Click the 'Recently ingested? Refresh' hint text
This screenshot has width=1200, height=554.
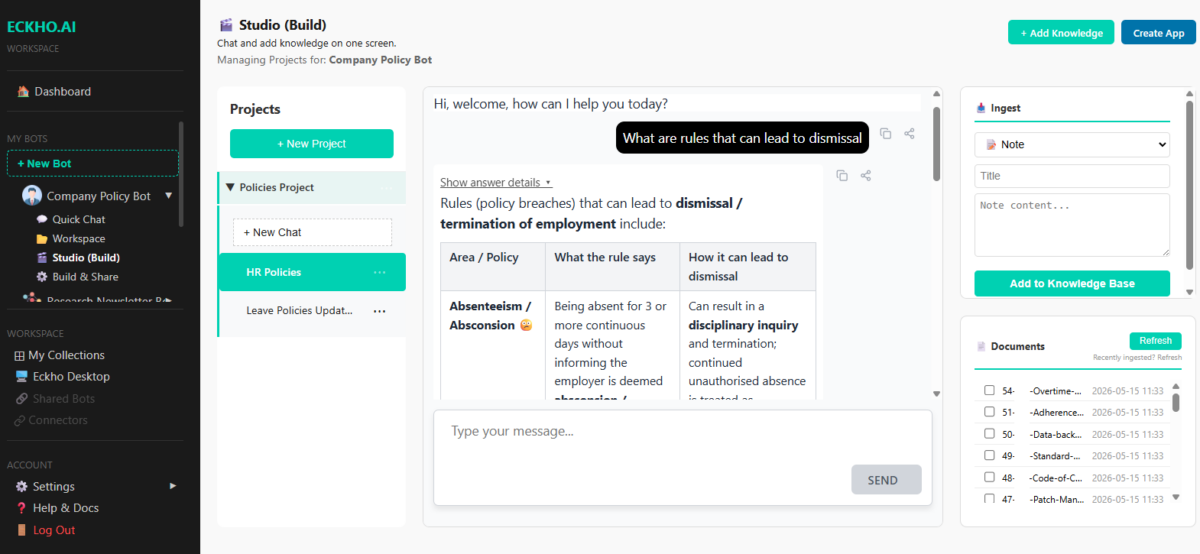tap(1137, 357)
